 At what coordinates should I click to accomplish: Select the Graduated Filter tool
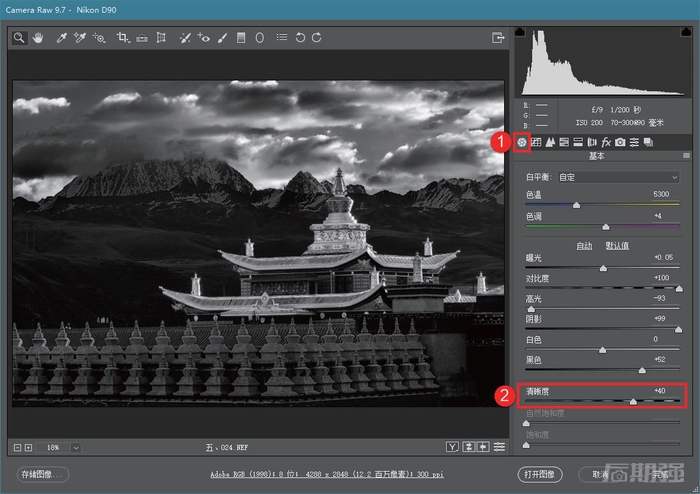coord(241,38)
